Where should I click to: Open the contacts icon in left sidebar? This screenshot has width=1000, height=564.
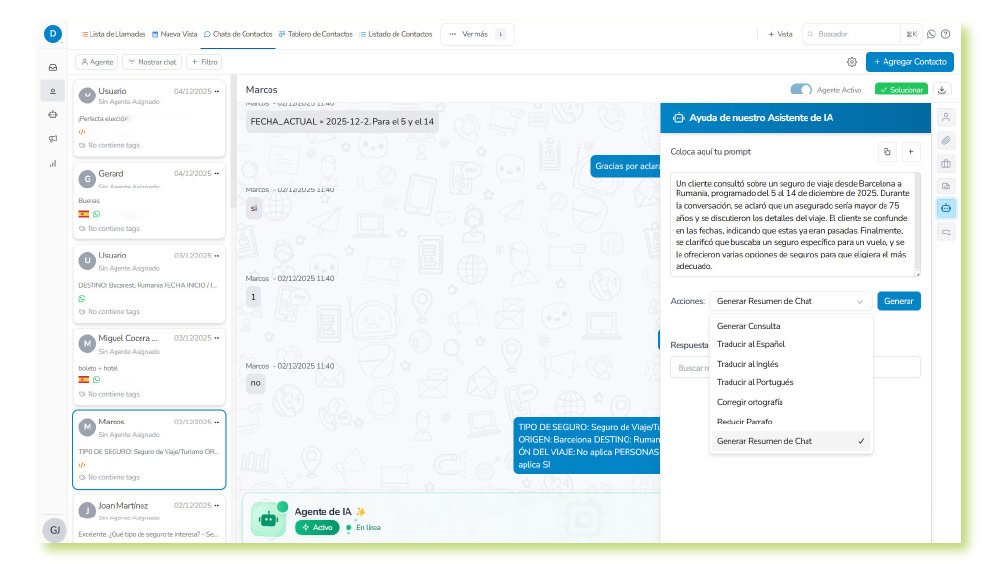point(53,91)
